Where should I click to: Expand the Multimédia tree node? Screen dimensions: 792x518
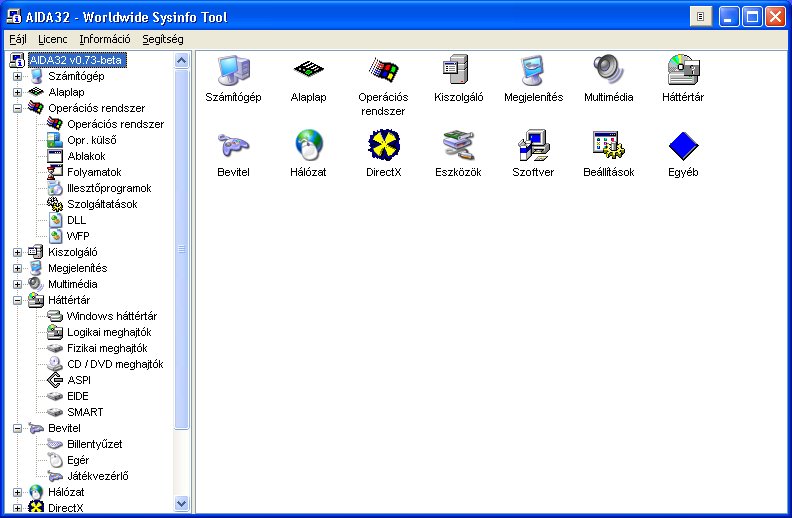[18, 284]
